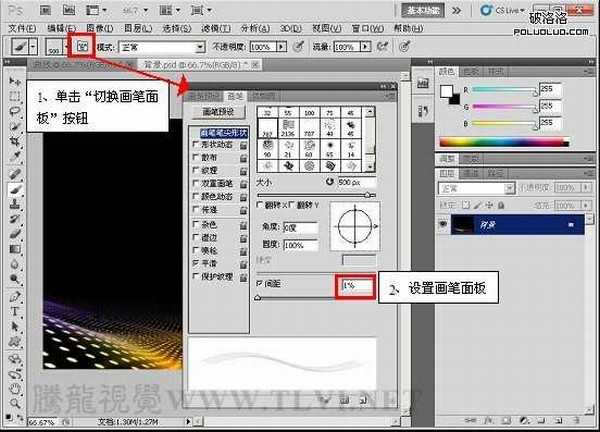The image size is (600, 432).
Task: Enable the 形状动态 (Shape Dynamics) checkbox
Action: pos(195,145)
